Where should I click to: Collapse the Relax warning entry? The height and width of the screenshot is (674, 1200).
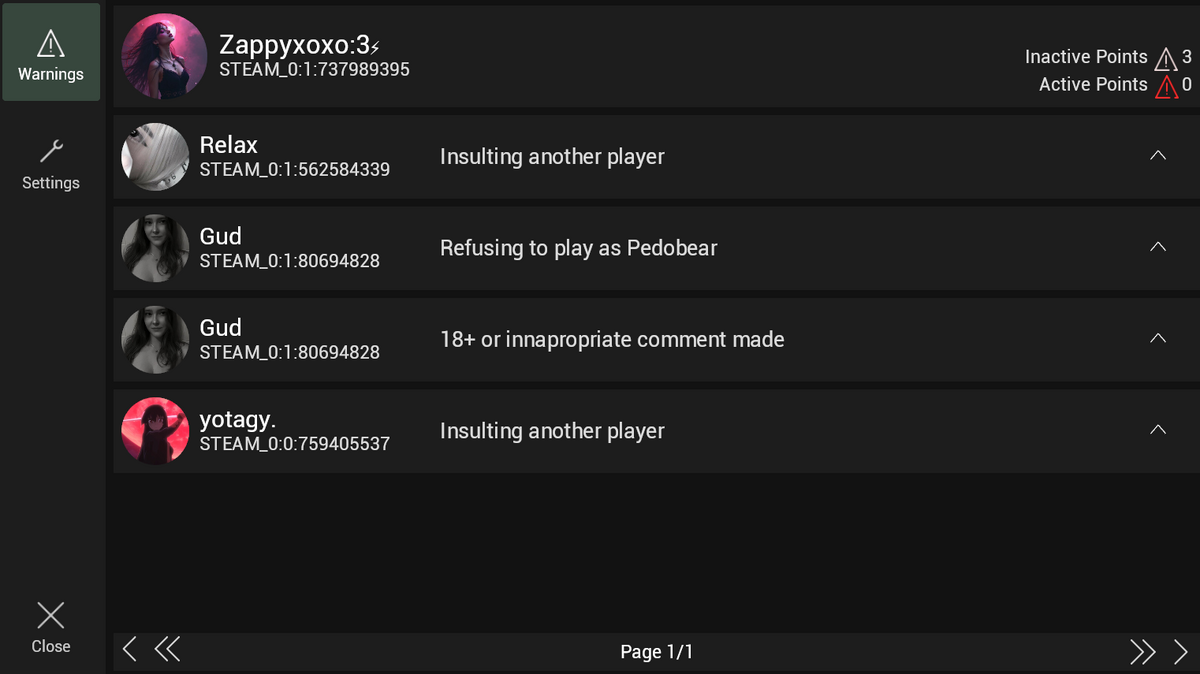click(1158, 156)
